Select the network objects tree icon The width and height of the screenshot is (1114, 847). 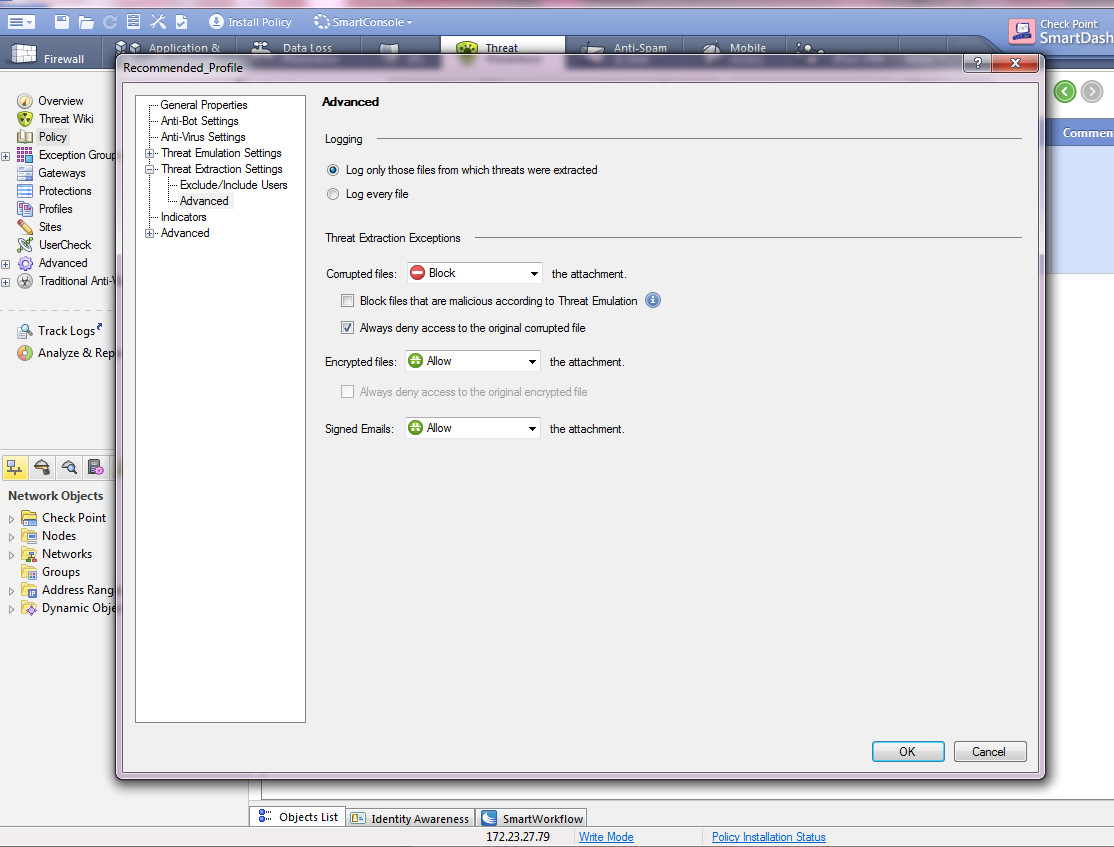pos(15,467)
